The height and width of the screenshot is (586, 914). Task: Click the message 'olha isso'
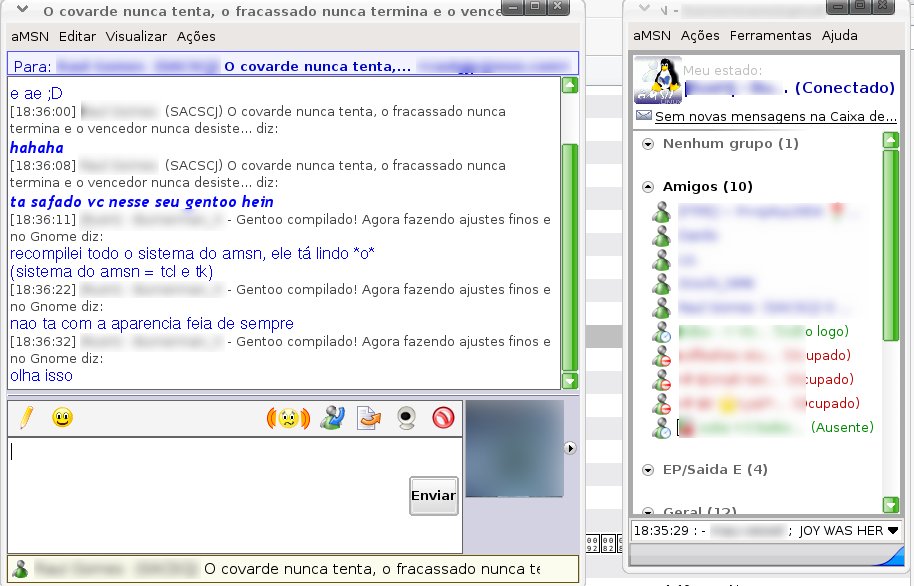41,376
